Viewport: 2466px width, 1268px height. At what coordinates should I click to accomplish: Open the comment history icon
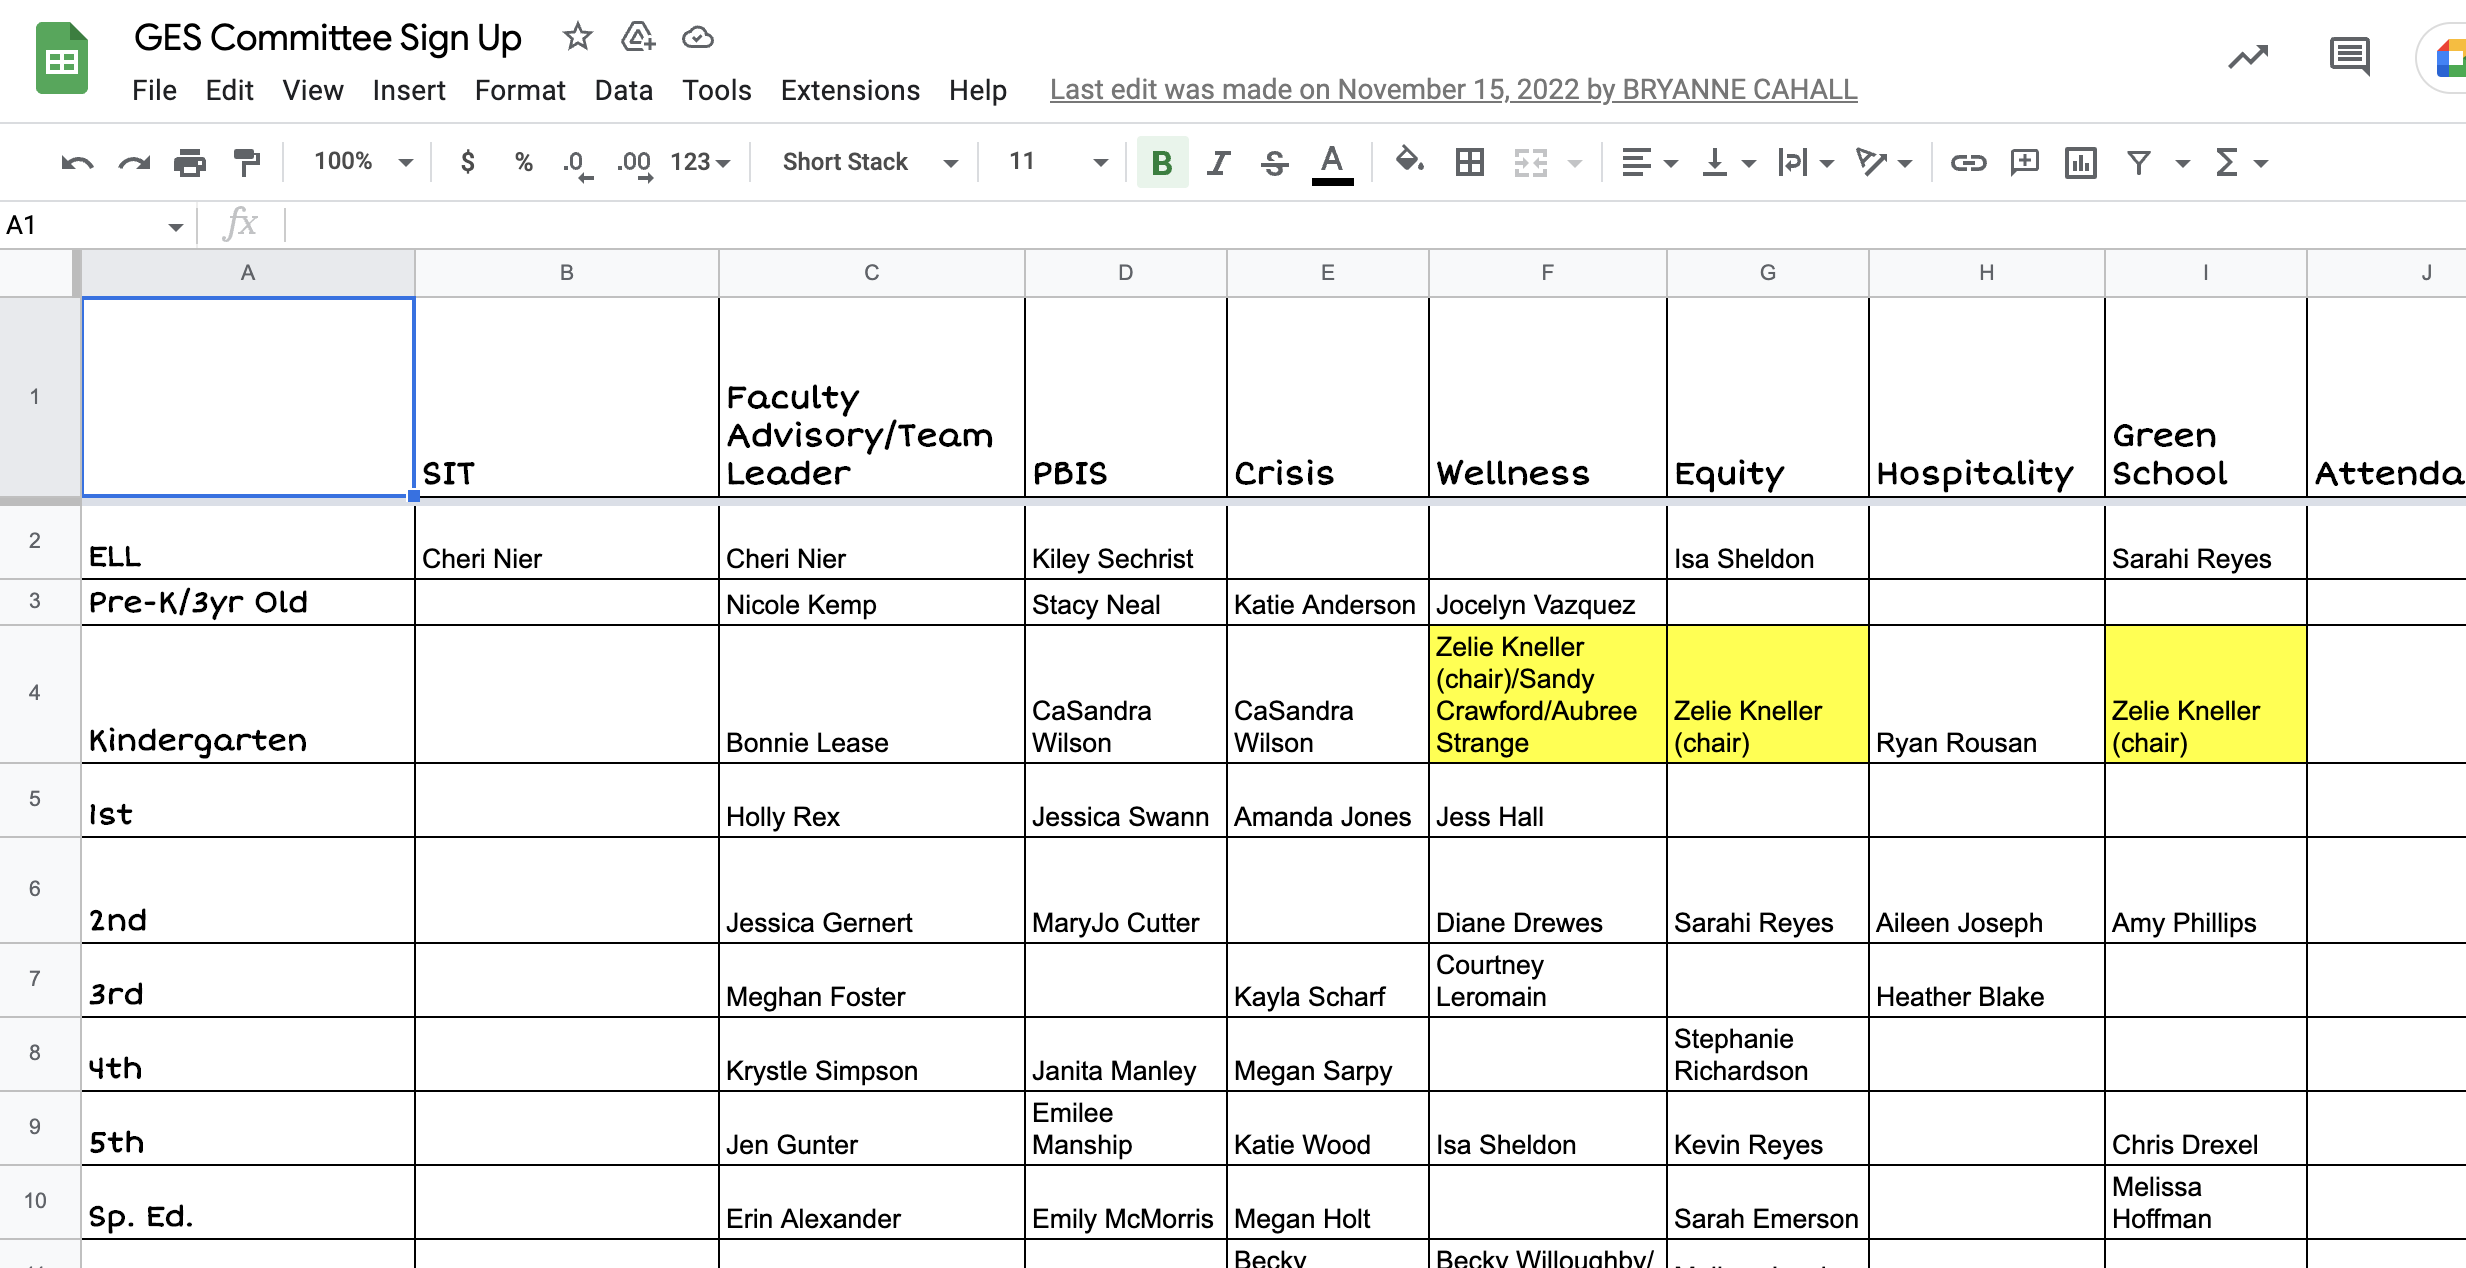pos(2348,56)
